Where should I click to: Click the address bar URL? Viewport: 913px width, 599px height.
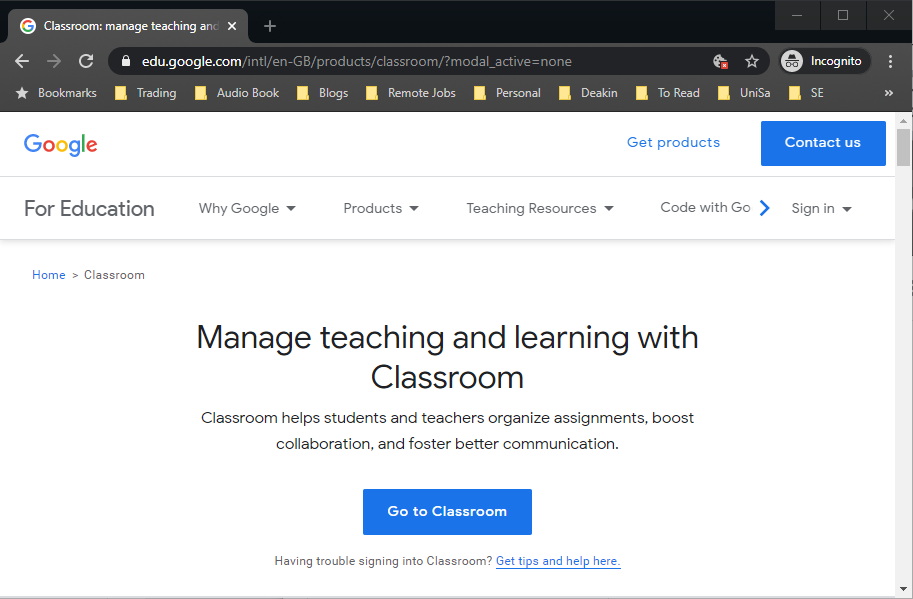pyautogui.click(x=356, y=61)
